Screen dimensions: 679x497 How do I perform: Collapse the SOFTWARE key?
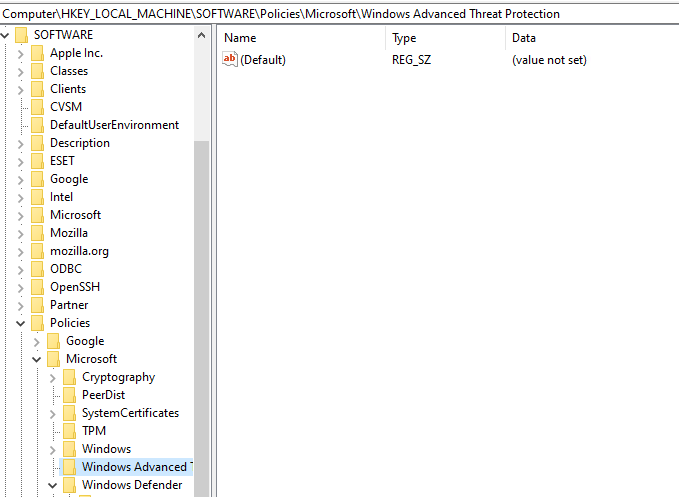(x=5, y=35)
